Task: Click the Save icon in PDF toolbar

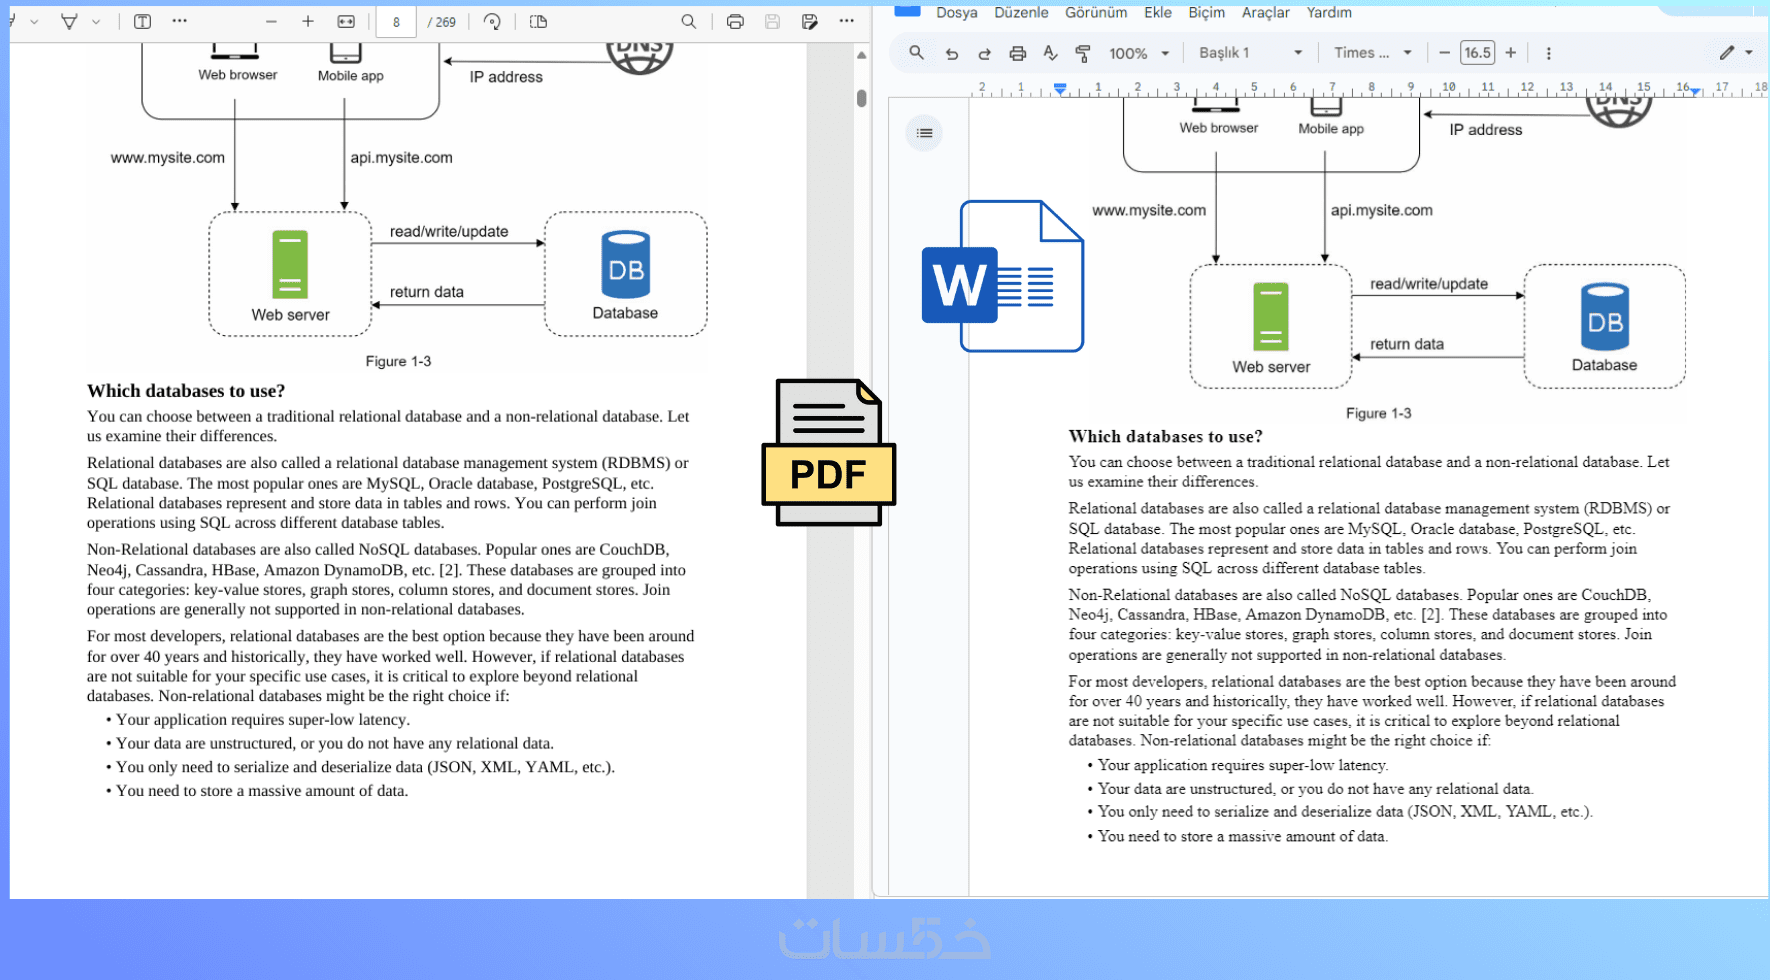Action: 772,21
